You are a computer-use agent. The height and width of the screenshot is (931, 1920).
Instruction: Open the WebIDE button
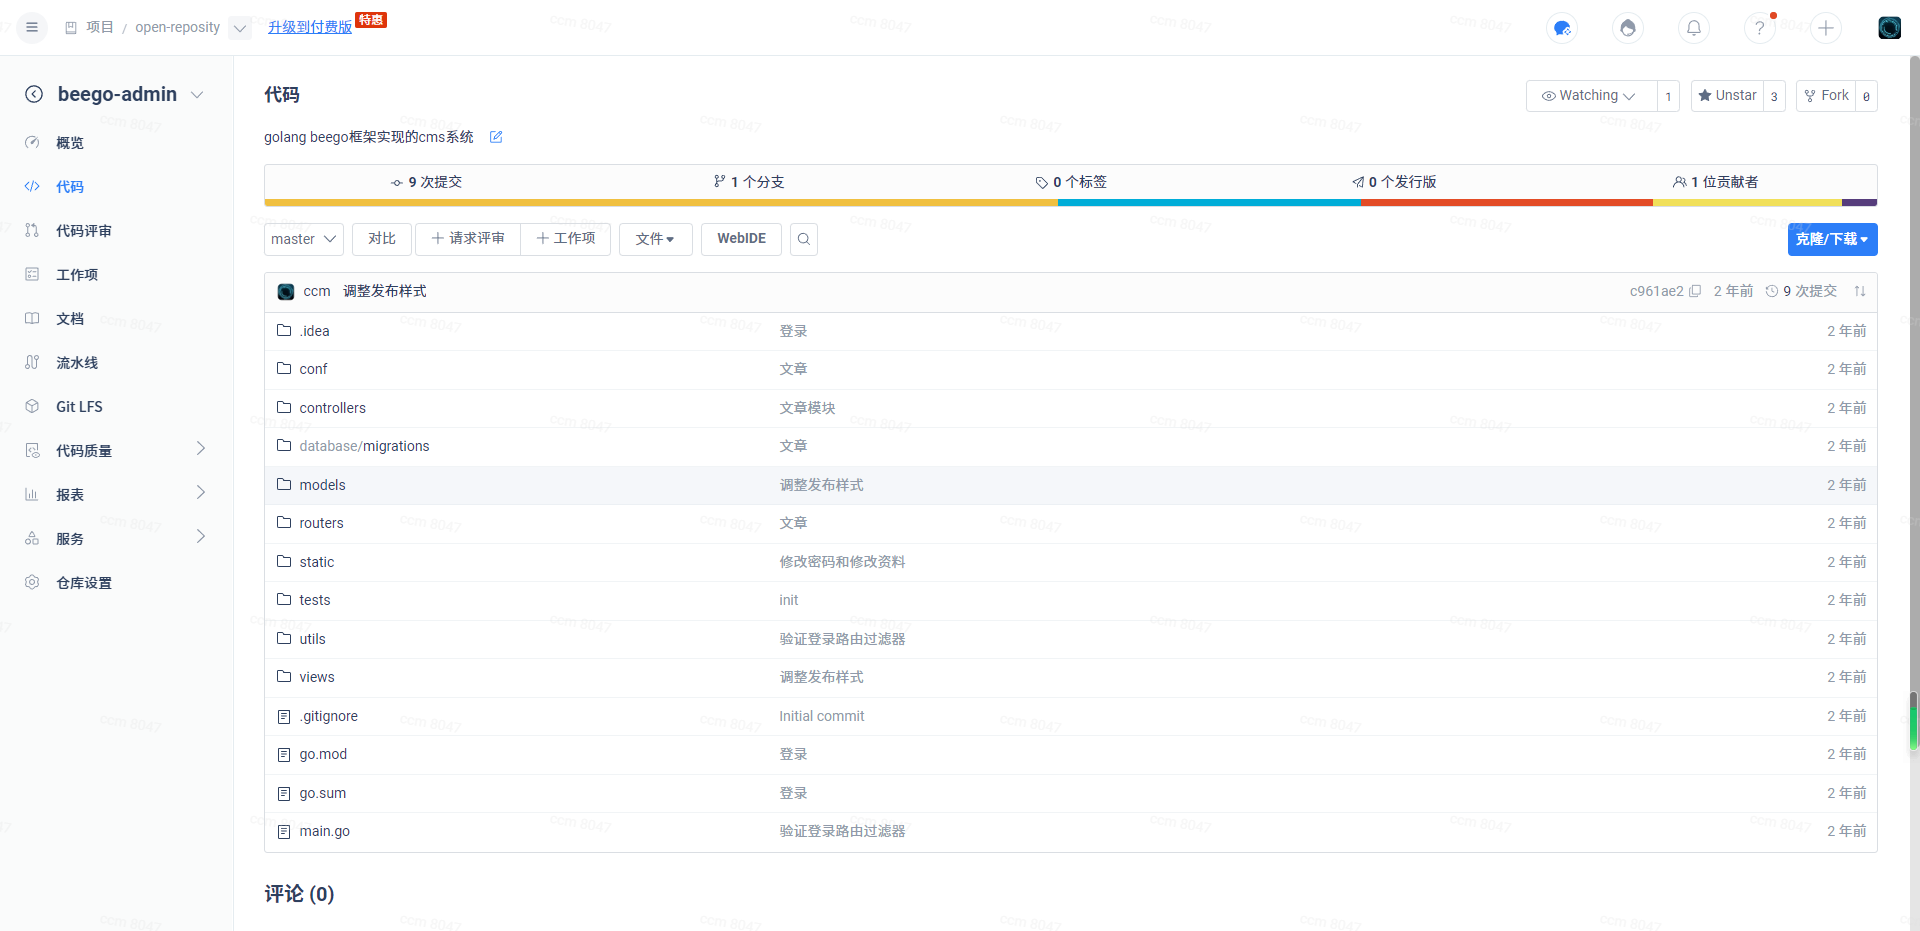click(x=741, y=239)
